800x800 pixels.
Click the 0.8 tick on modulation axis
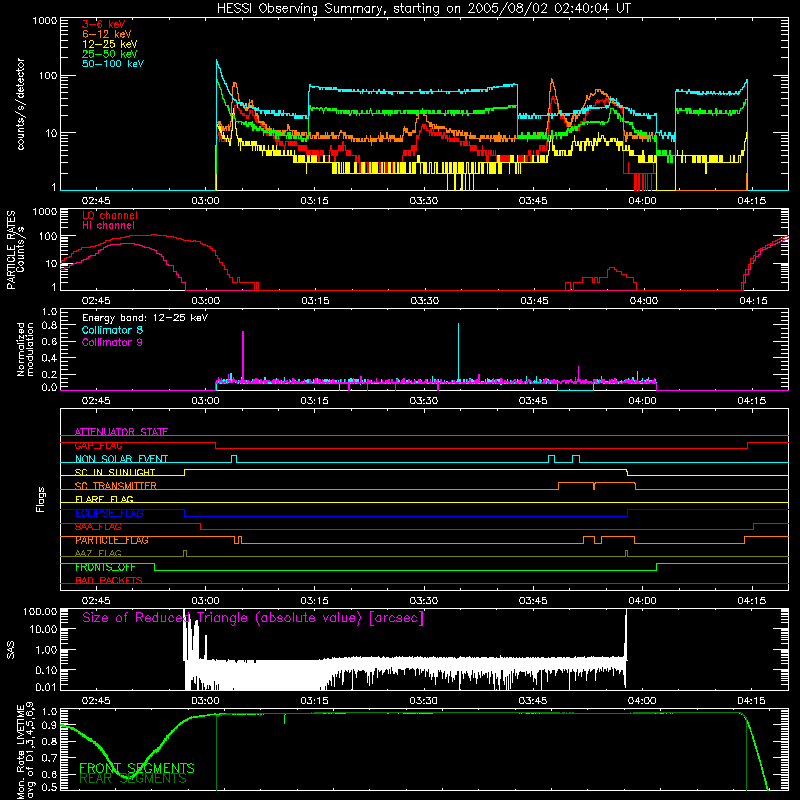49,325
